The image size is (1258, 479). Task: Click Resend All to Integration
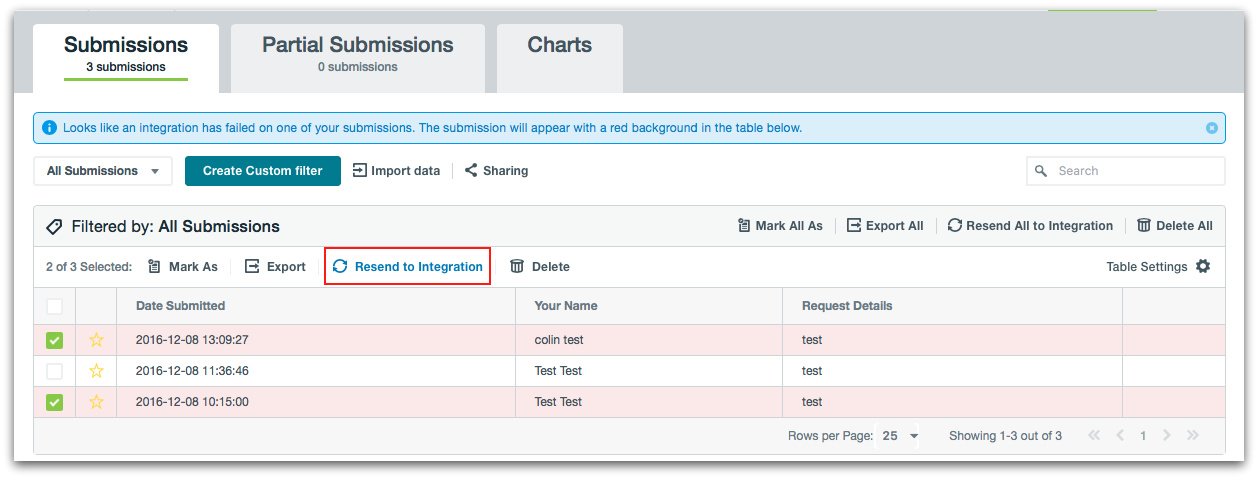pyautogui.click(x=1030, y=226)
